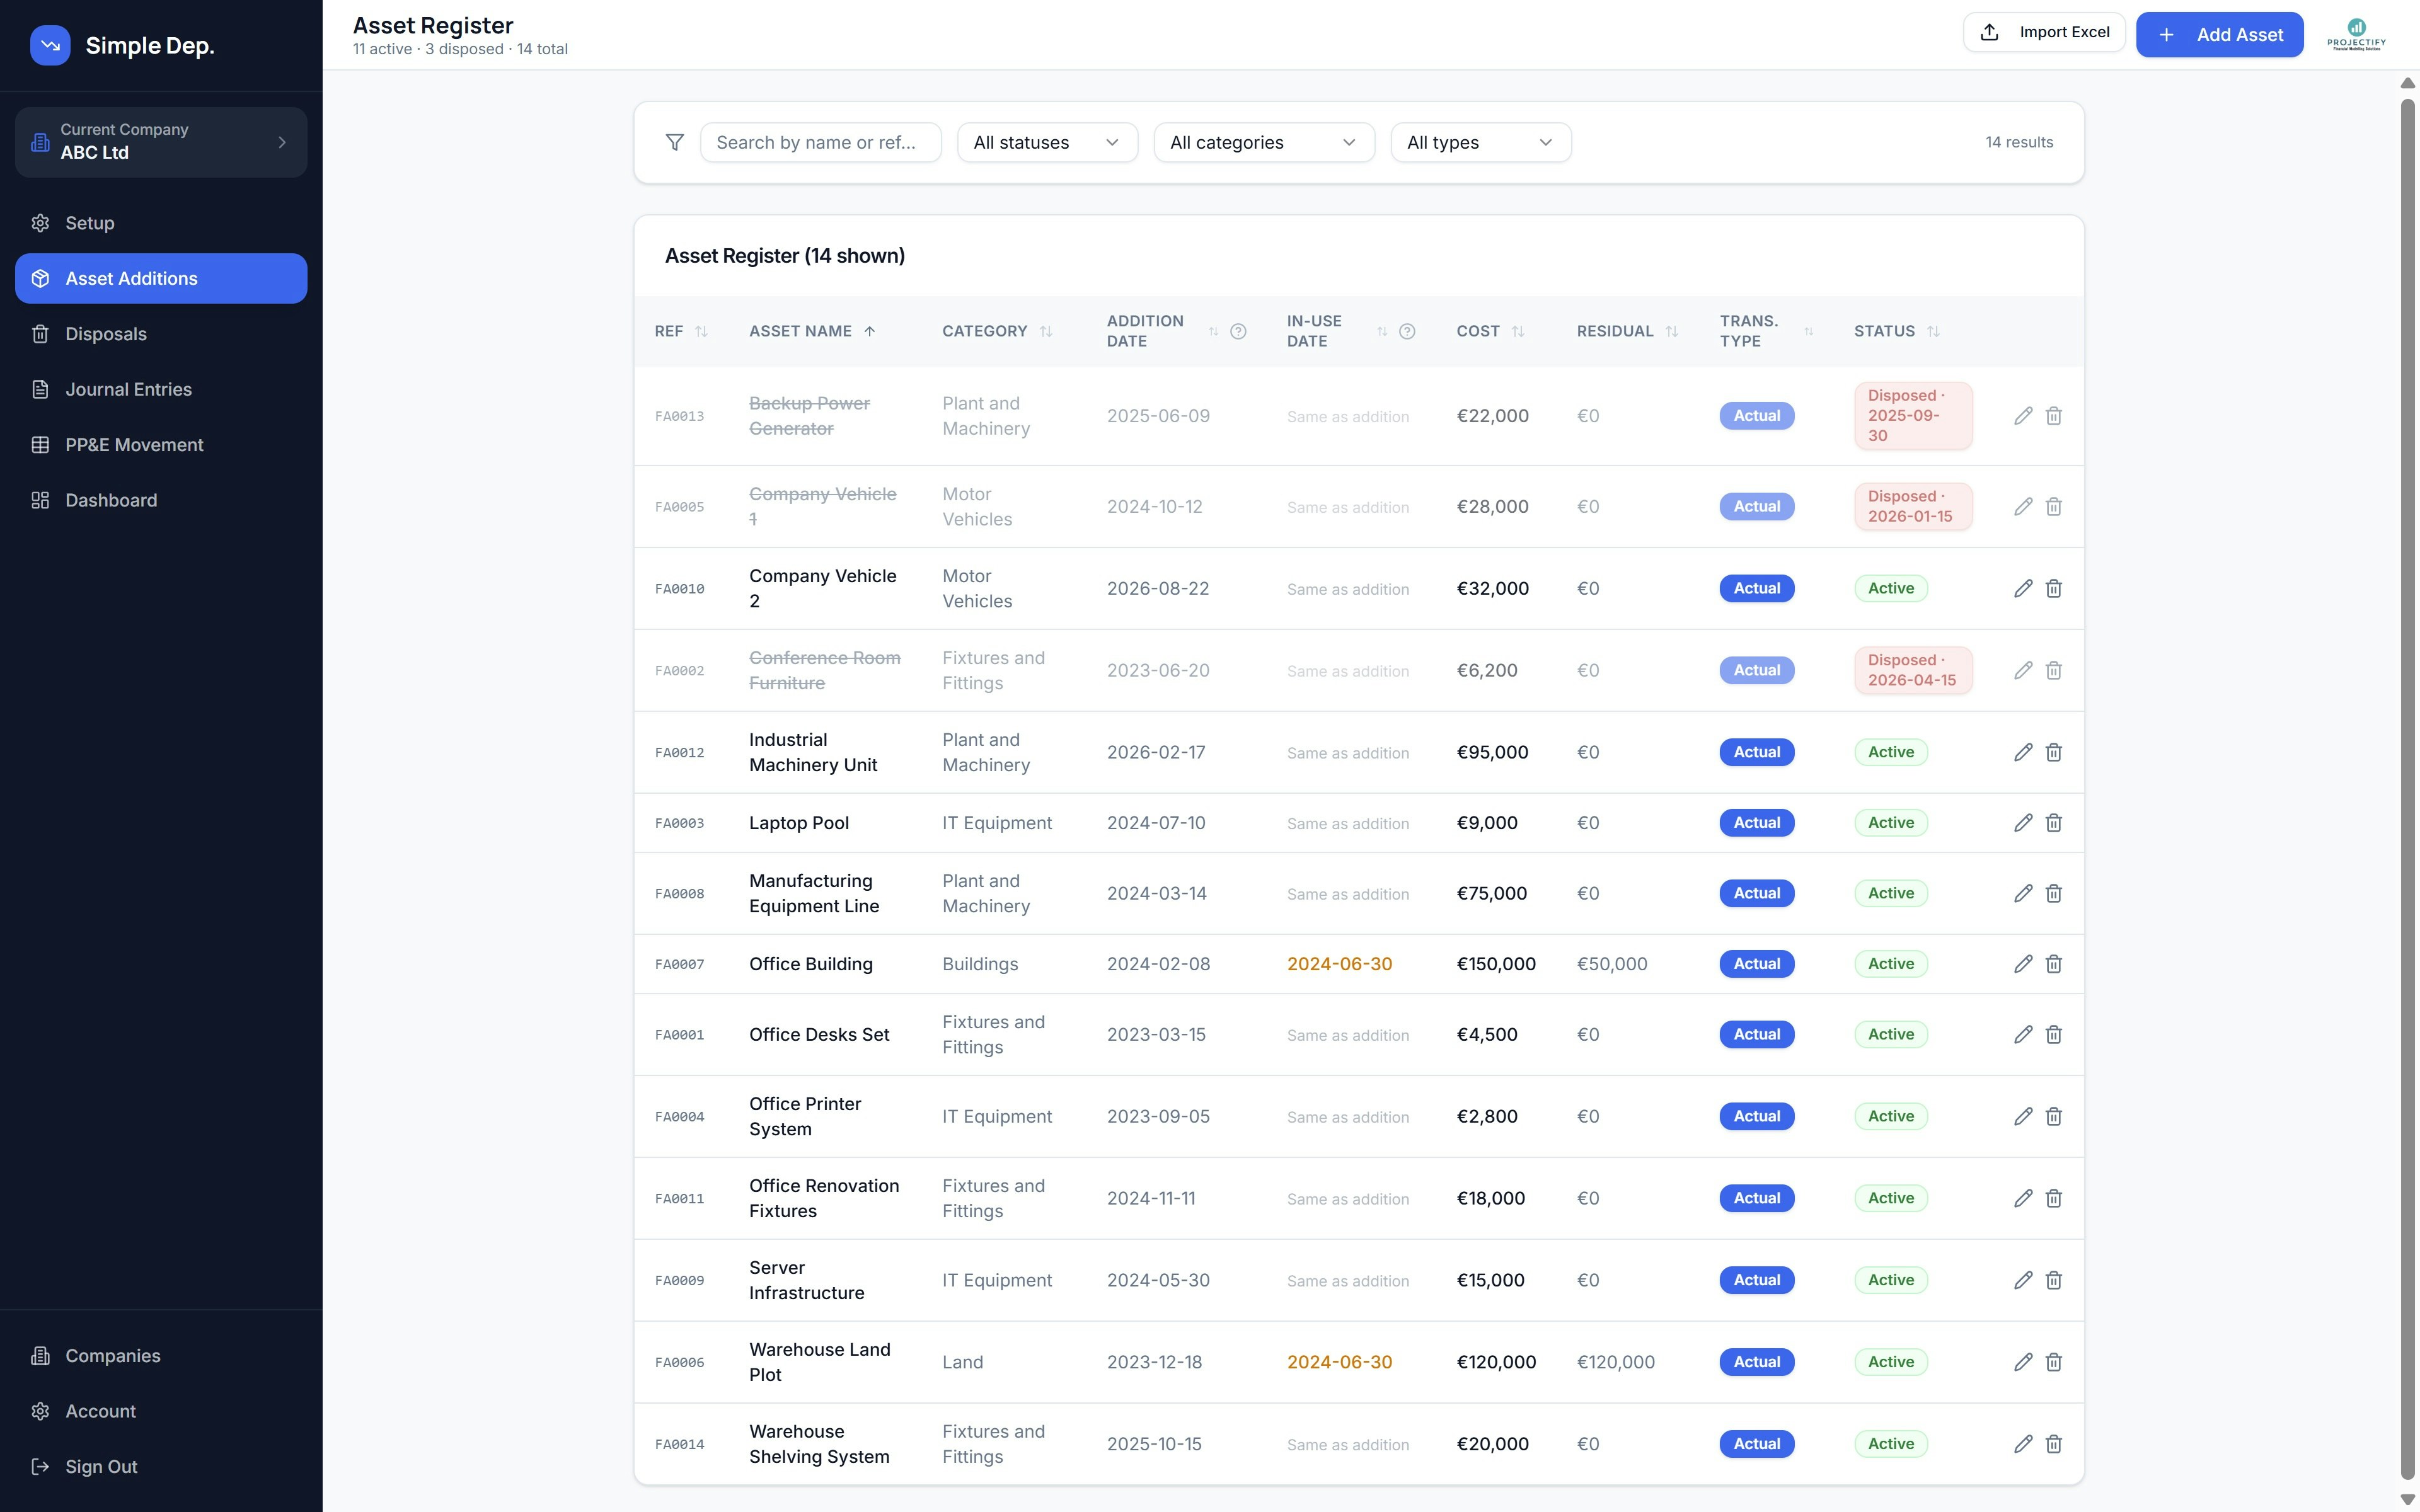Delete the Backup Power Generator asset
The image size is (2420, 1512).
[2053, 416]
